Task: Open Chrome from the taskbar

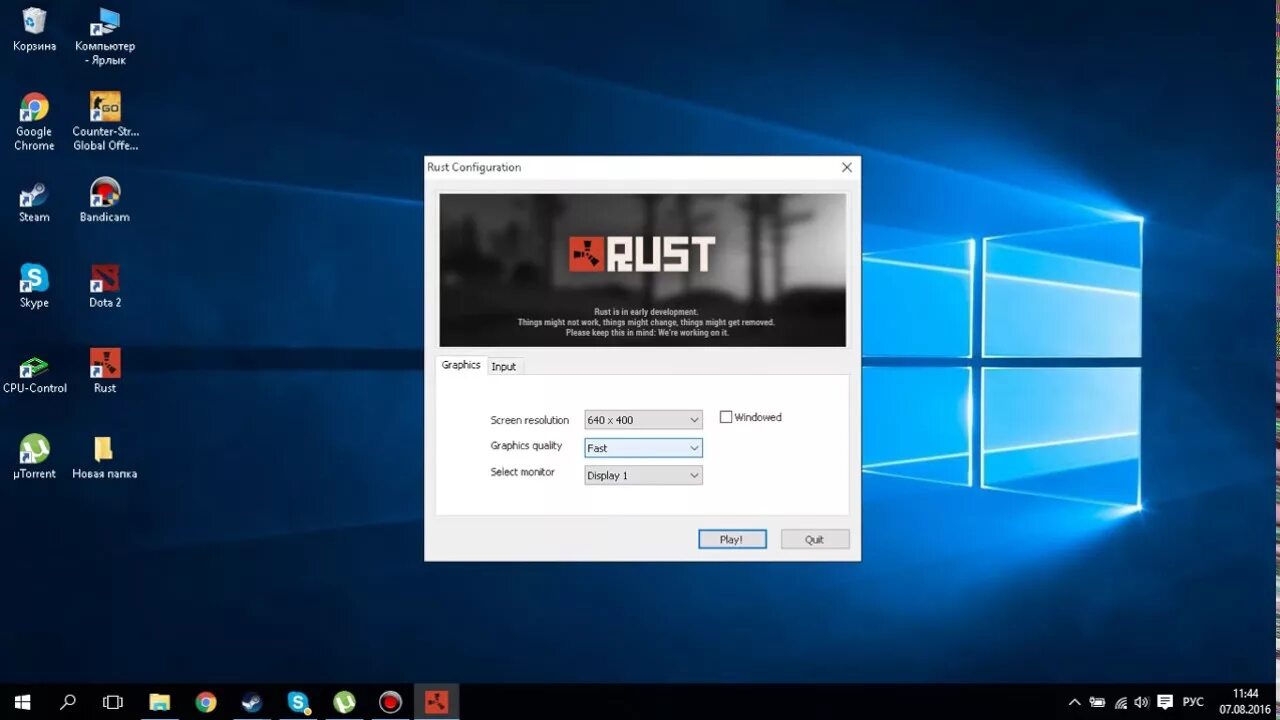Action: (x=206, y=702)
